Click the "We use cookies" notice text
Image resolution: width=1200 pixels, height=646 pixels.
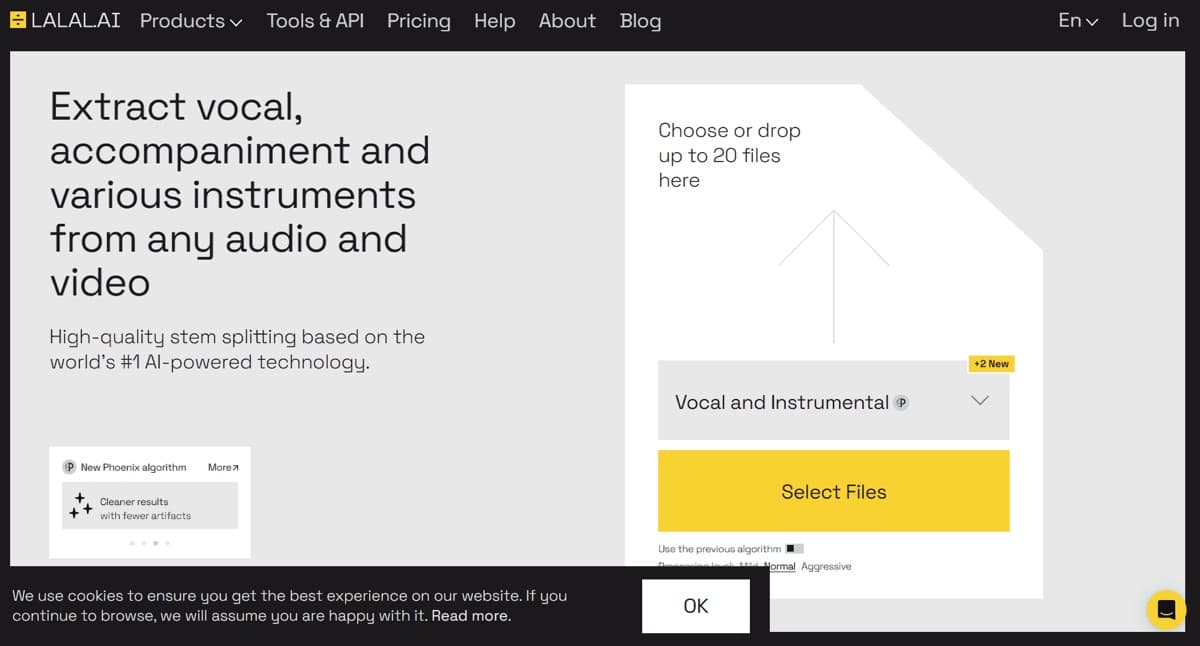pos(289,606)
